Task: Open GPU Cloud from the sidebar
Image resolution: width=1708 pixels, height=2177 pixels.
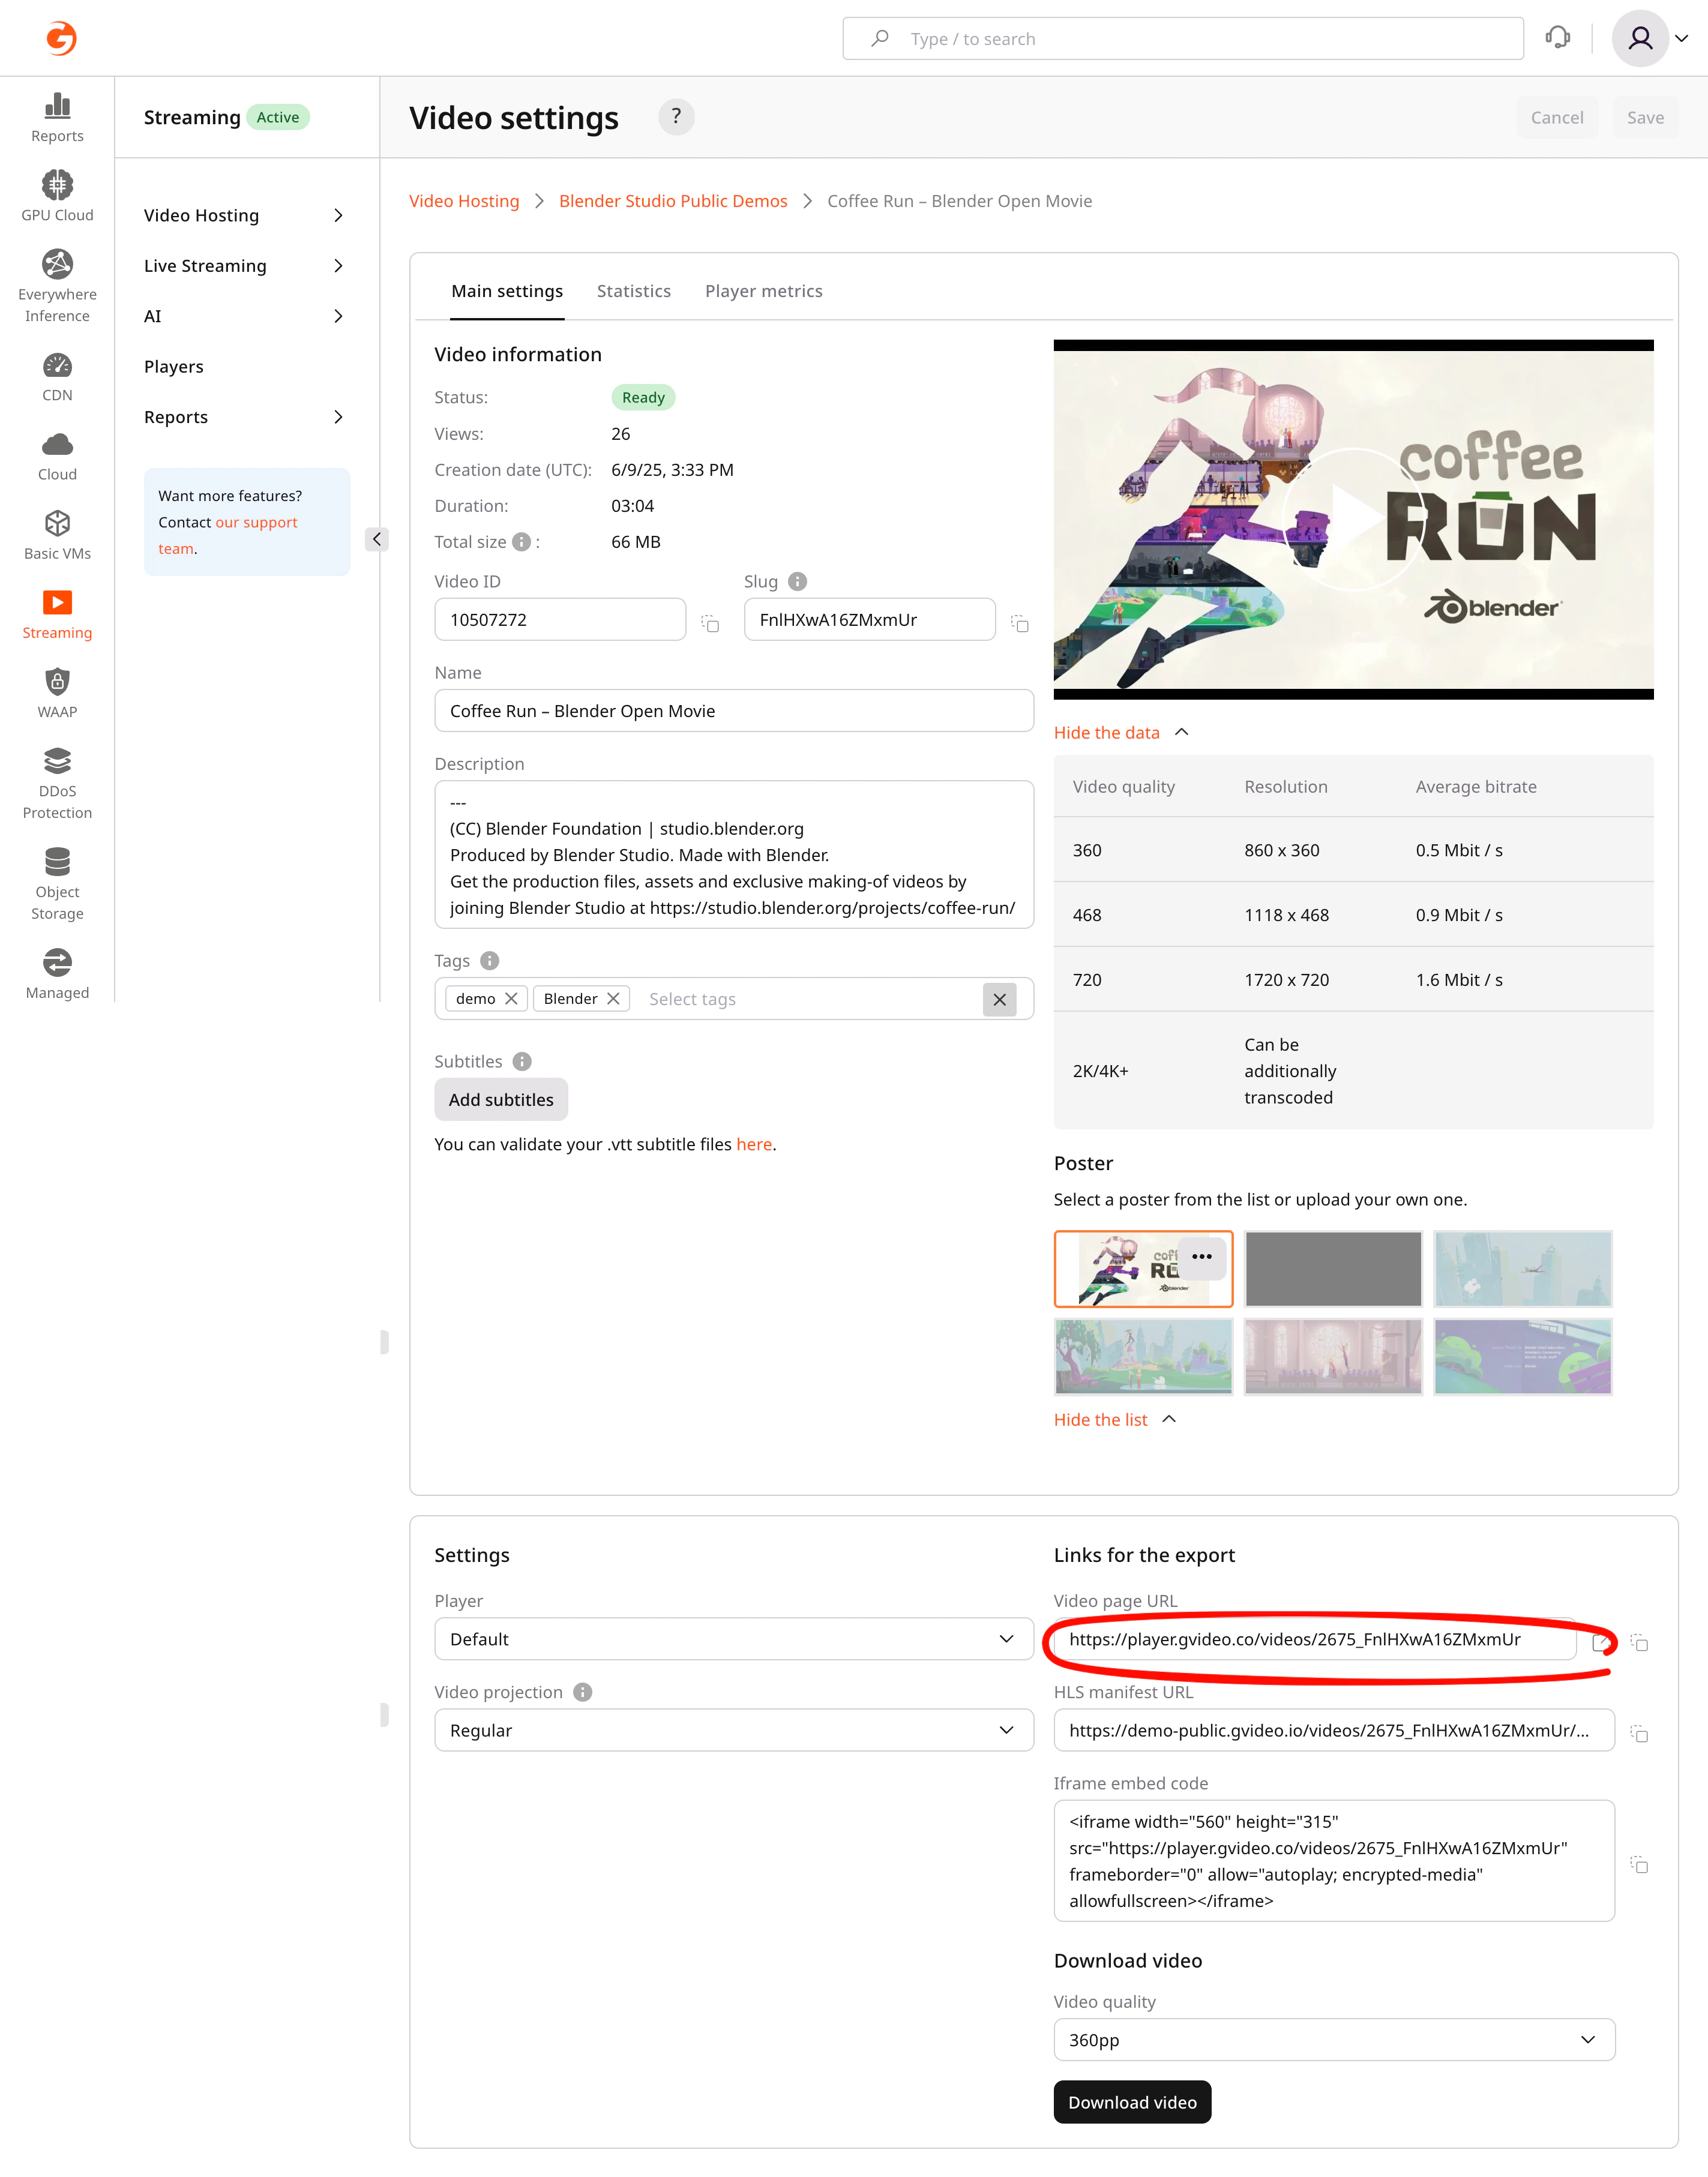Action: click(57, 193)
